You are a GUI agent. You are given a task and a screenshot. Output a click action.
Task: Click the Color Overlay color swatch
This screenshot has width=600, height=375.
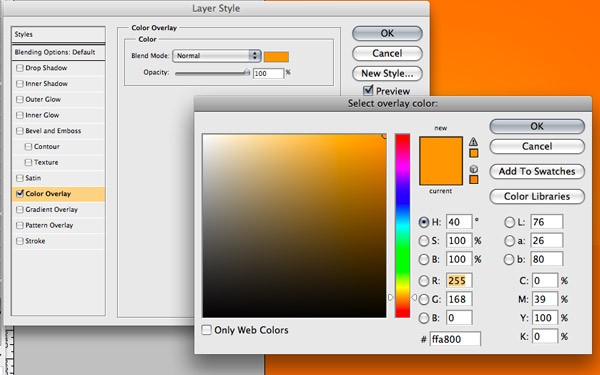click(x=276, y=57)
